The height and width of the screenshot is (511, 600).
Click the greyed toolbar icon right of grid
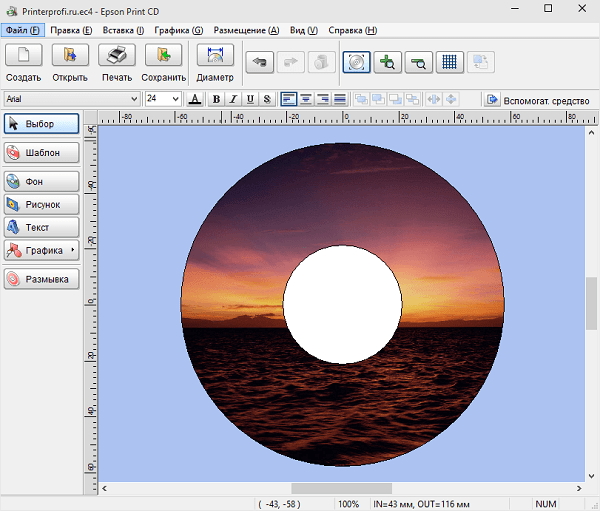[x=481, y=62]
